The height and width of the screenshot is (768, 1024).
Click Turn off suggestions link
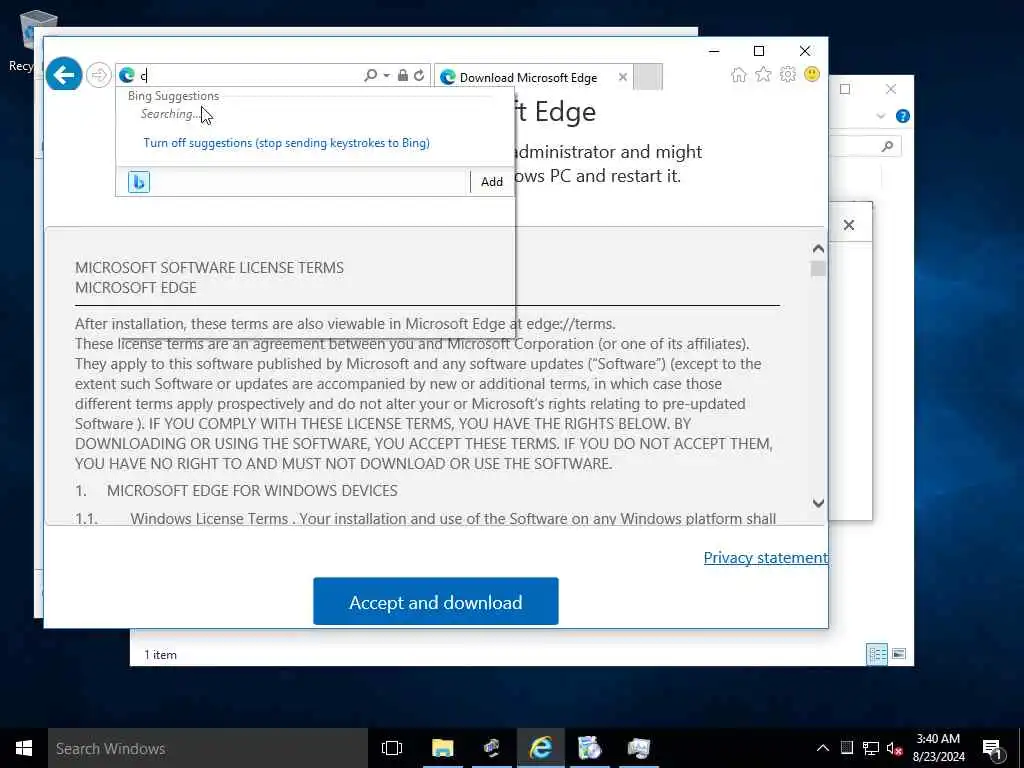click(286, 143)
